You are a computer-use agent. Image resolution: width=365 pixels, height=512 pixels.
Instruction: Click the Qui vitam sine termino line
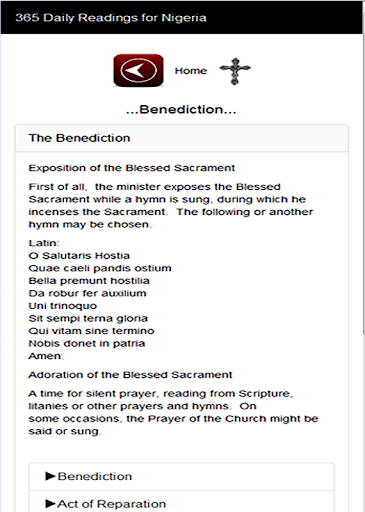(x=91, y=331)
